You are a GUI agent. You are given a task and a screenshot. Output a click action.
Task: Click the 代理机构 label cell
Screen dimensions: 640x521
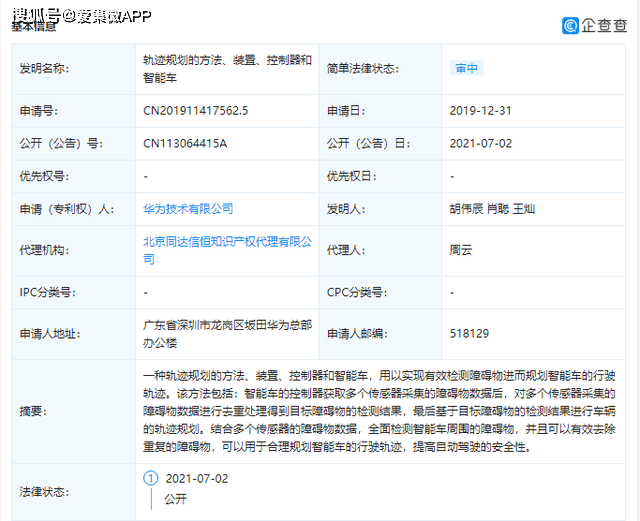coord(73,250)
